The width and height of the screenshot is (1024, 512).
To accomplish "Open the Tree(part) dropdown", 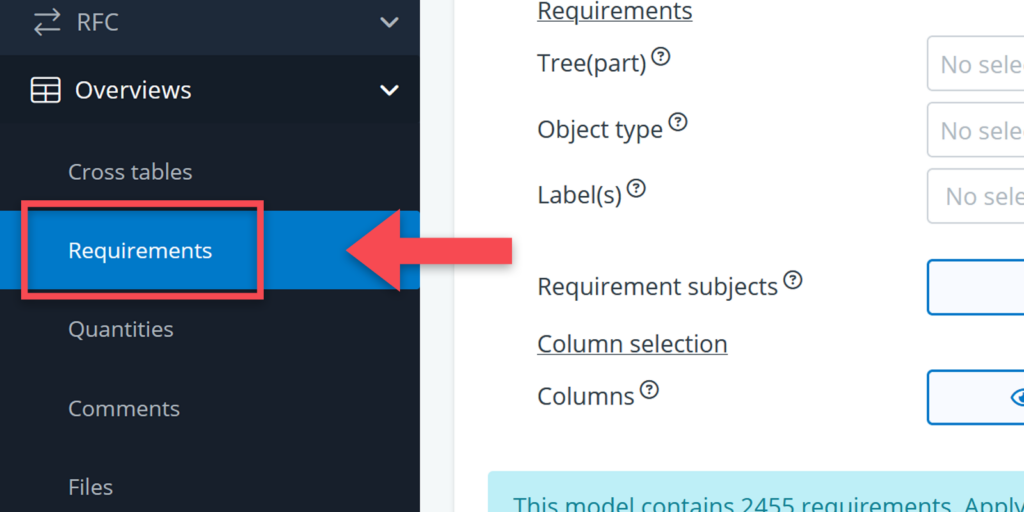I will [x=976, y=65].
